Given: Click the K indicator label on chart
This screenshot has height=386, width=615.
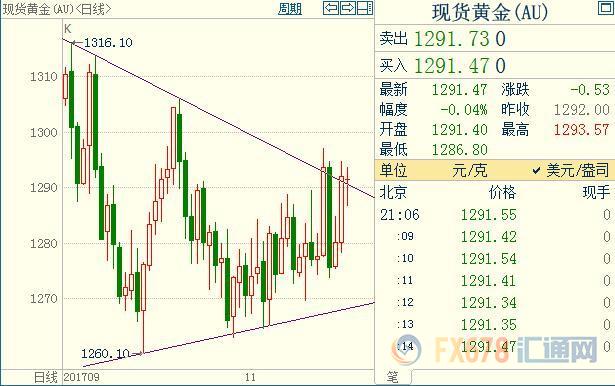Looking at the screenshot, I should click(x=67, y=29).
